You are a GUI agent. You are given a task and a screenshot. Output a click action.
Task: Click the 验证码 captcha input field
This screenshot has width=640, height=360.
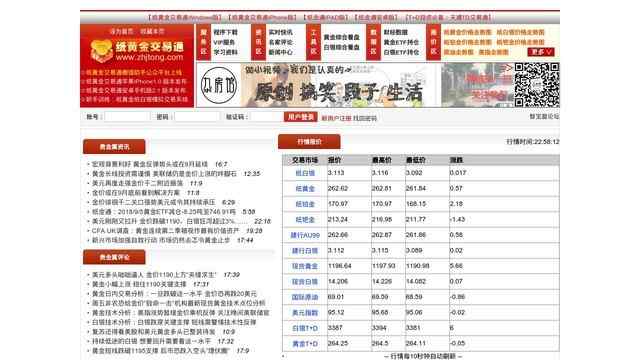266,117
